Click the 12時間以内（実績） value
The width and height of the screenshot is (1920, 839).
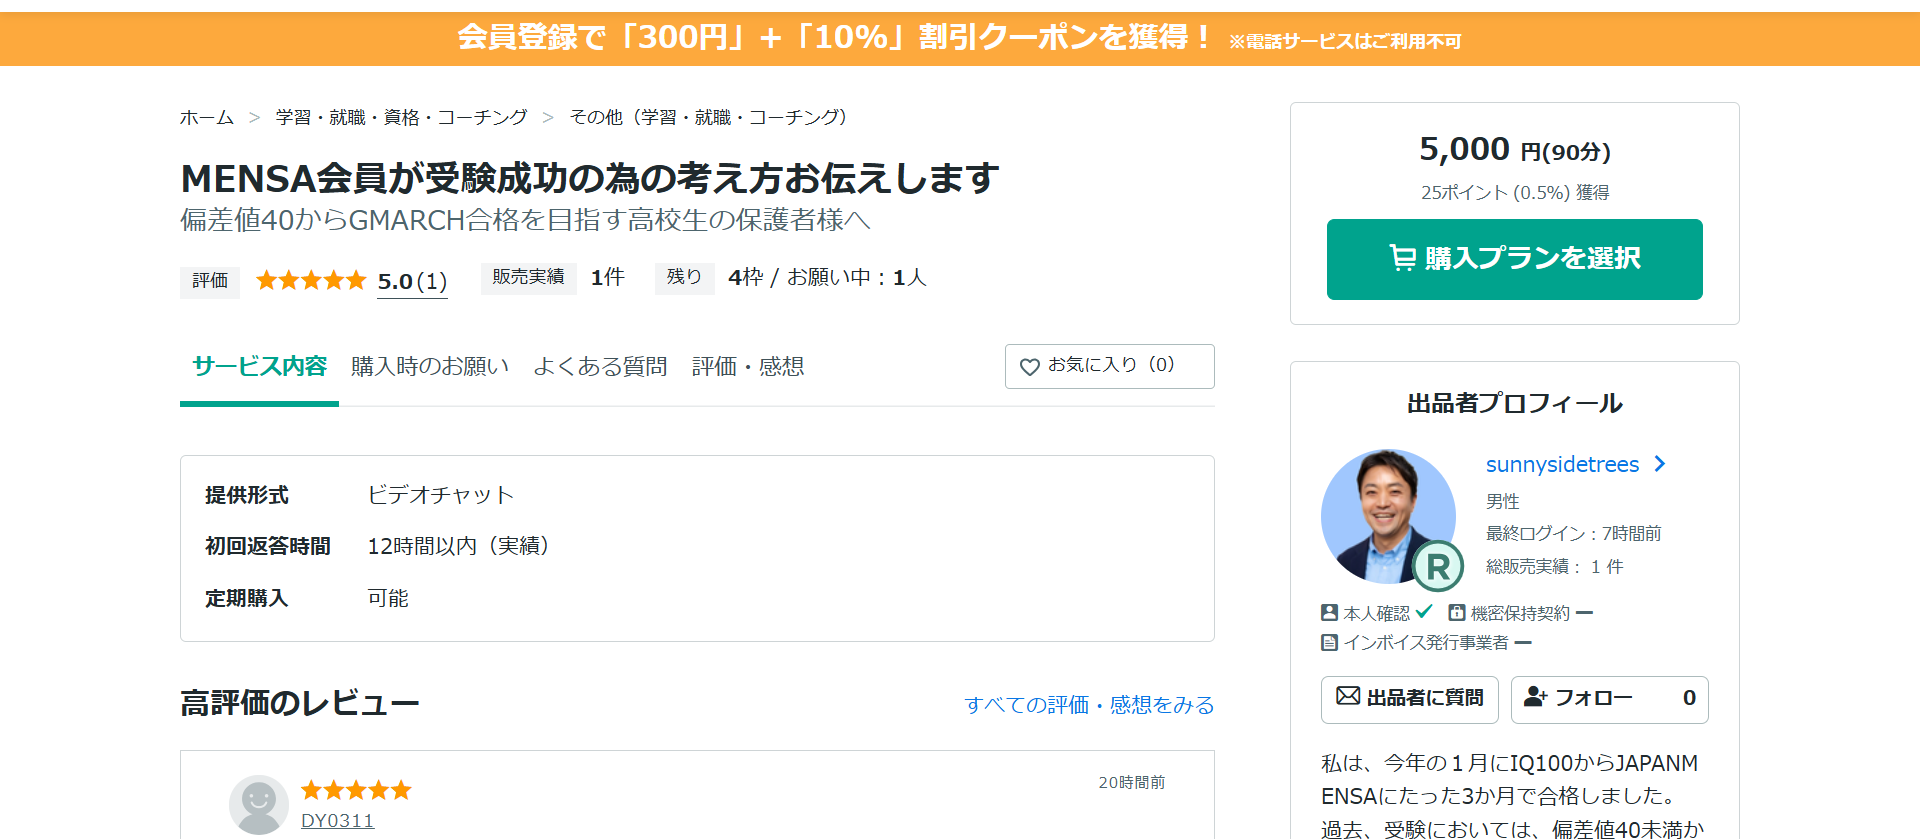459,546
